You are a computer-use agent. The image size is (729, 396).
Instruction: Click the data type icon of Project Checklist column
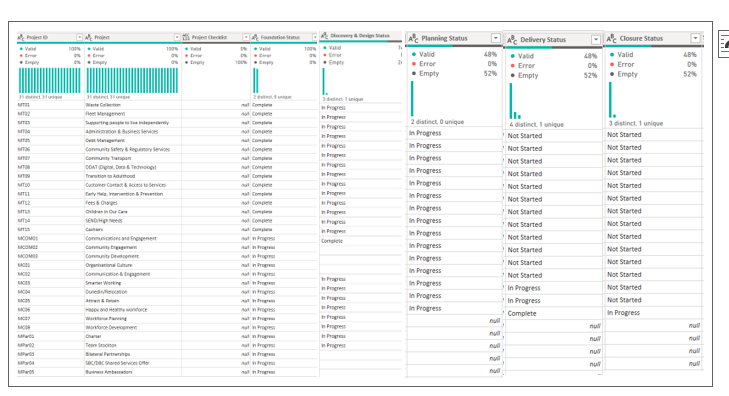point(186,37)
